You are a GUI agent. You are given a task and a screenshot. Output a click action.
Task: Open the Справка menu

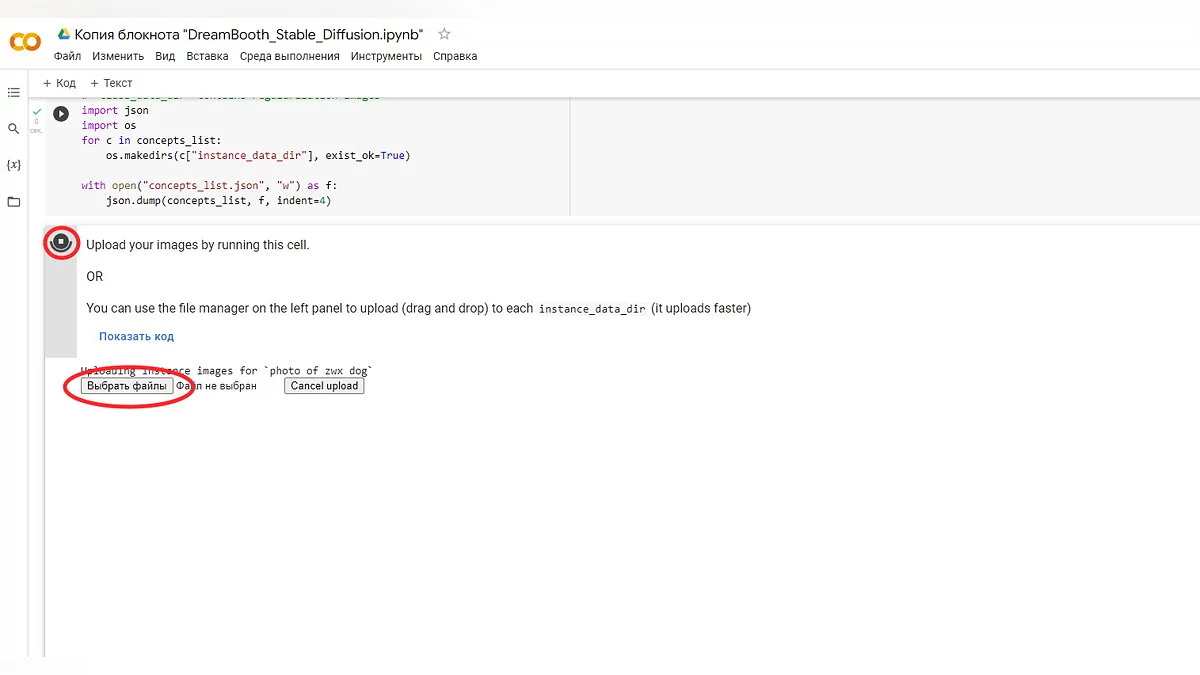[455, 56]
